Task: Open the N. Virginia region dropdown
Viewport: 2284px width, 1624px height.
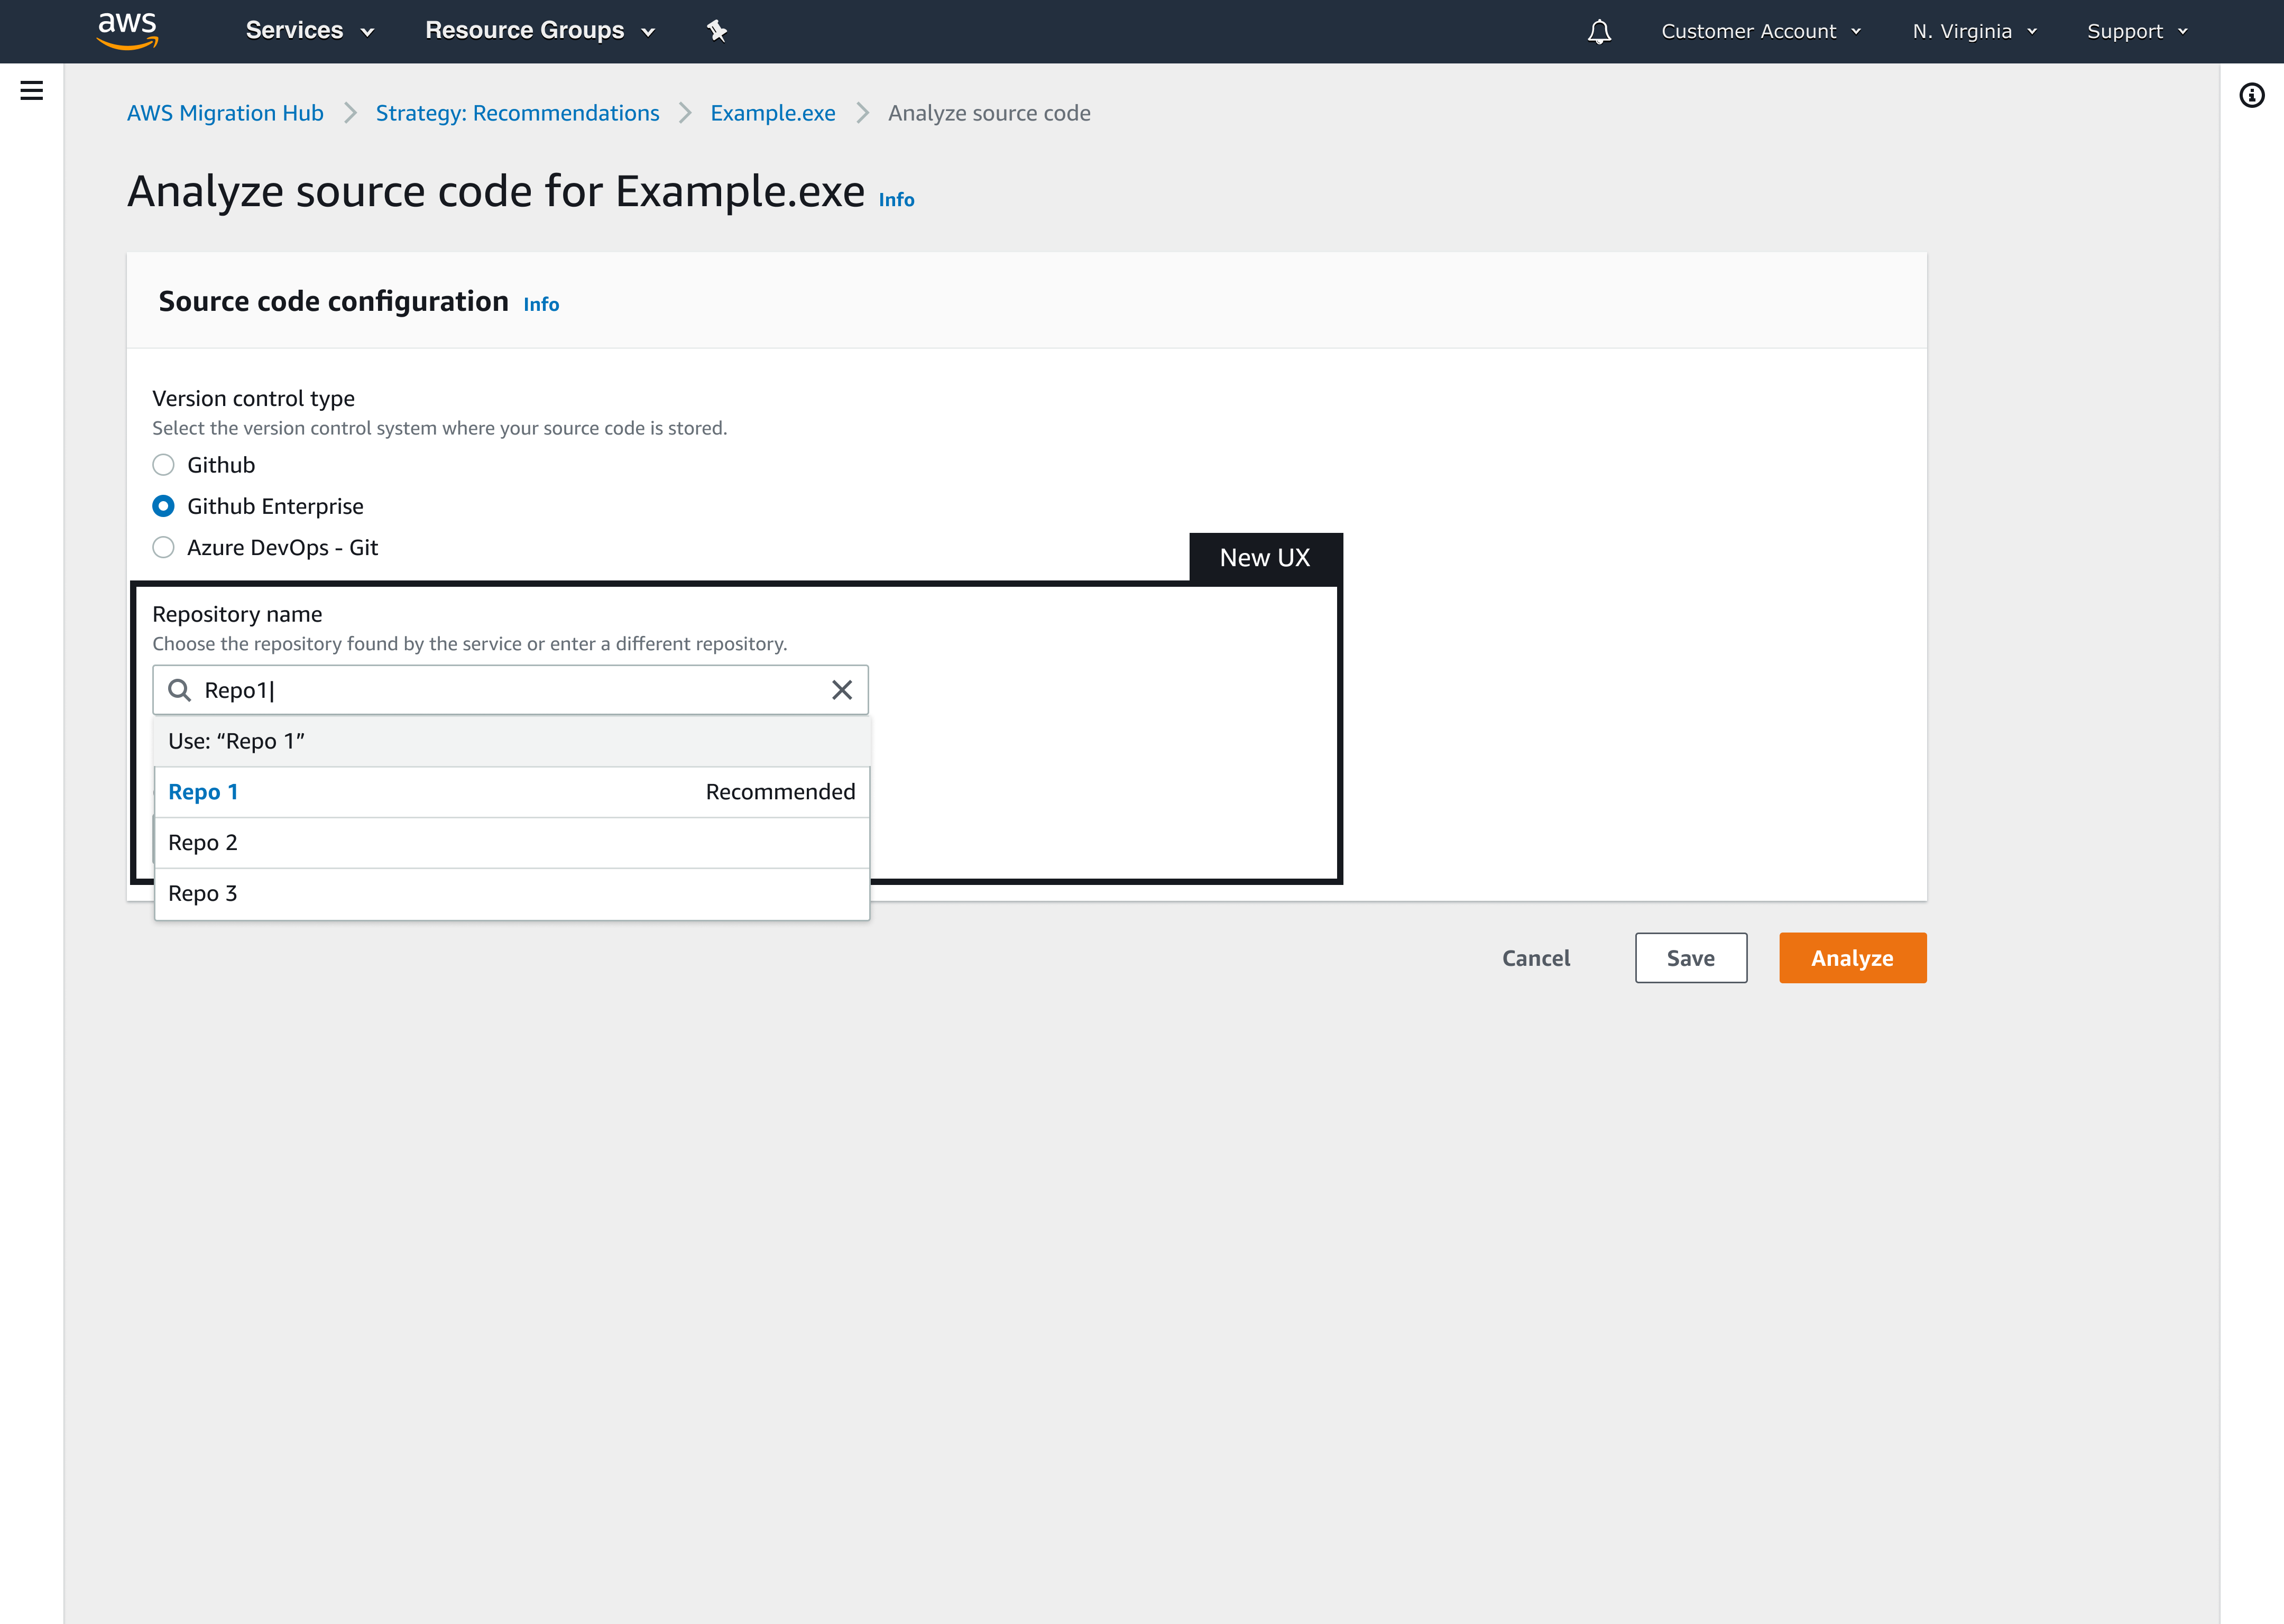Action: pos(1973,31)
